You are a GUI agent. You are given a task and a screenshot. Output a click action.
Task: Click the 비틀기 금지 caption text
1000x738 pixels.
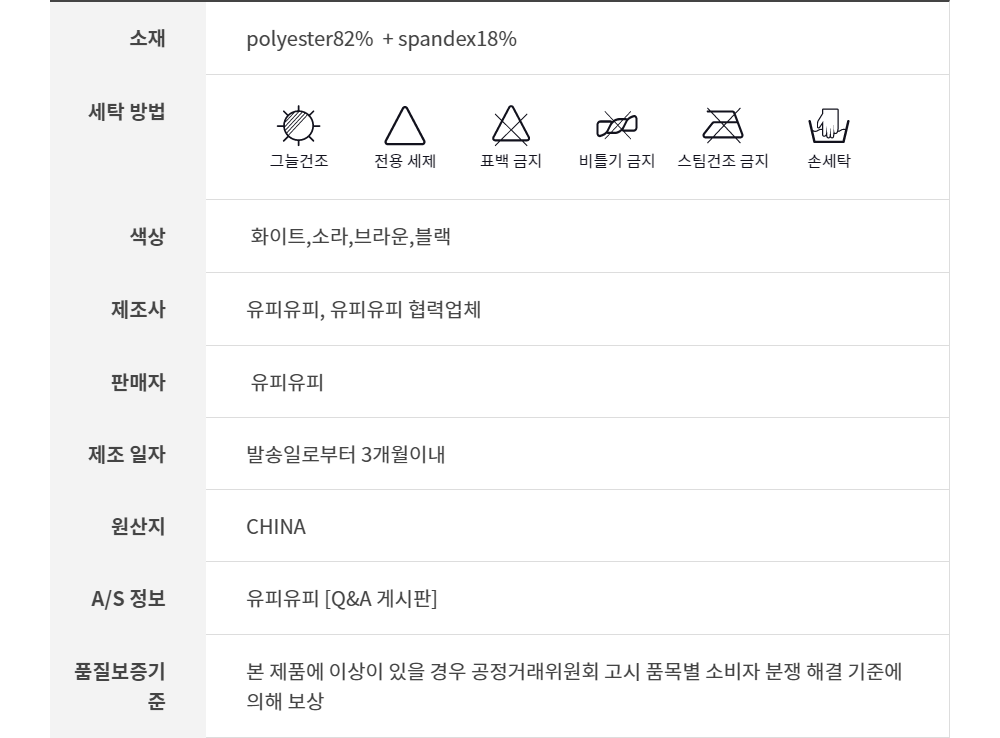[x=617, y=161]
